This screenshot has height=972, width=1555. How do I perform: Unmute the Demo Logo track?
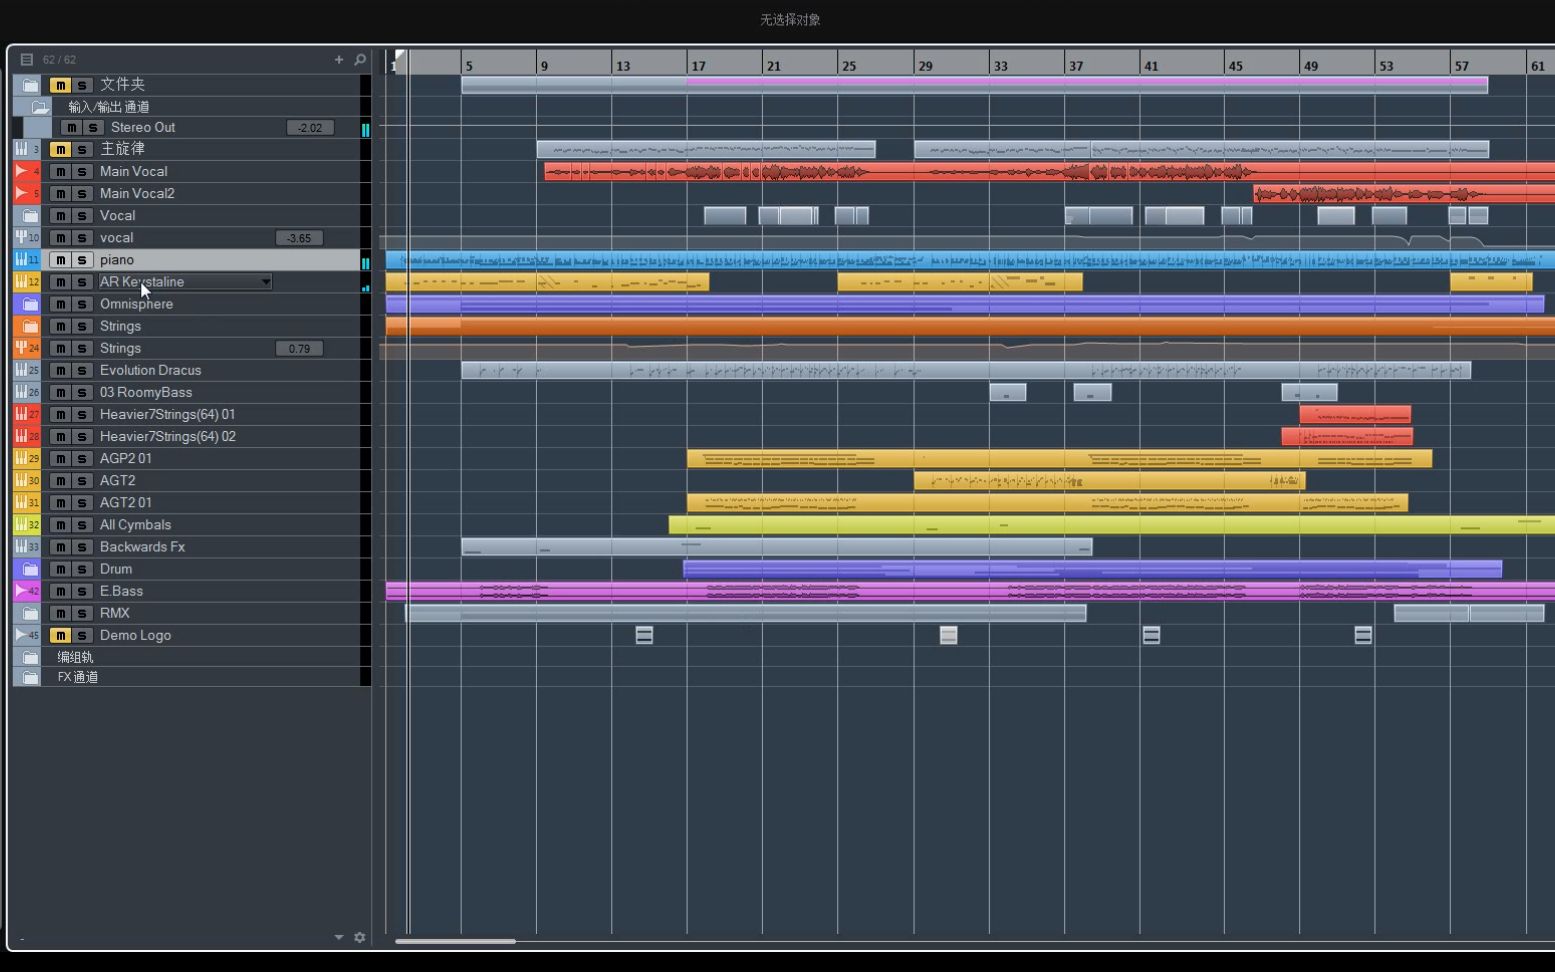[60, 635]
